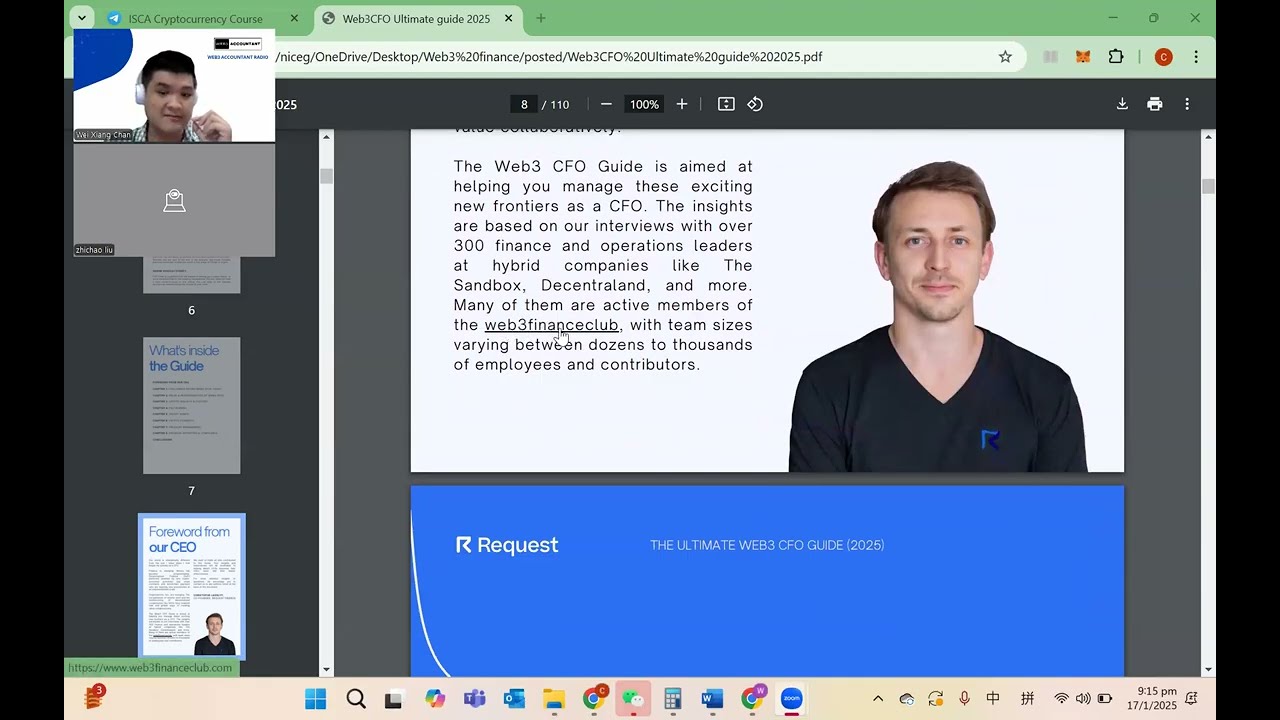1280x720 pixels.
Task: Open PDF viewer more actions menu
Action: pyautogui.click(x=1187, y=104)
